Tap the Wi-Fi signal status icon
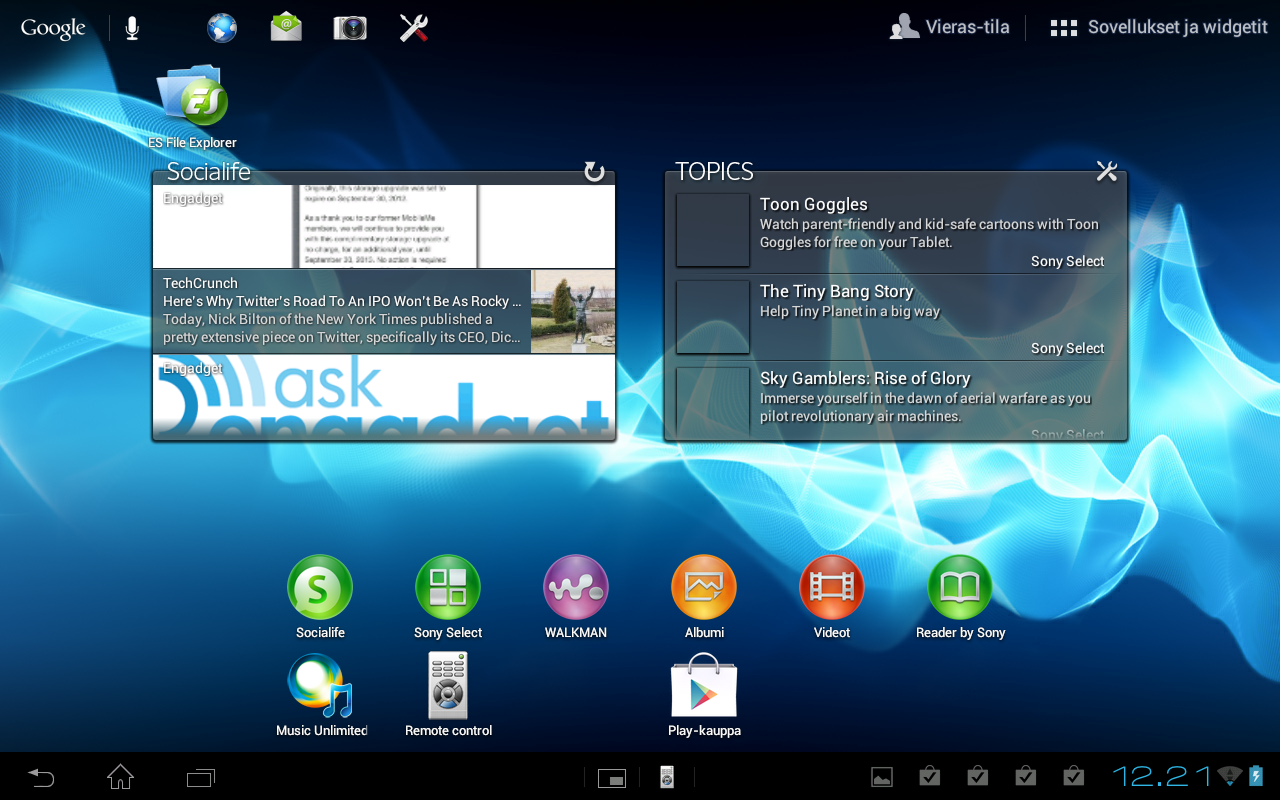1280x800 pixels. tap(1230, 776)
